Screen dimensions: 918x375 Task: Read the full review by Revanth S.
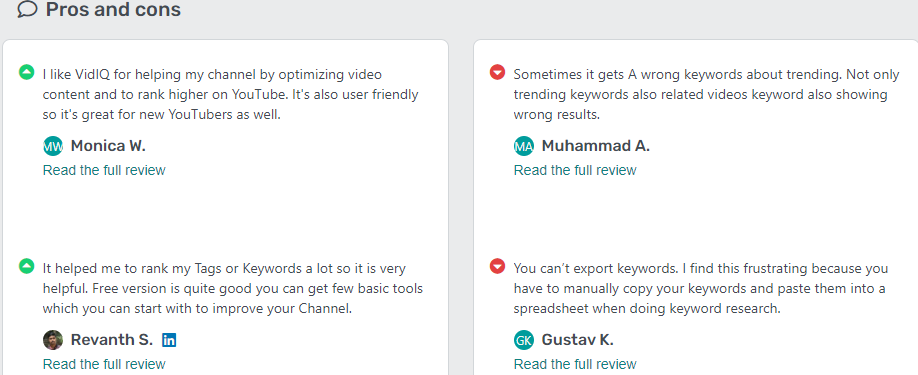pyautogui.click(x=104, y=364)
